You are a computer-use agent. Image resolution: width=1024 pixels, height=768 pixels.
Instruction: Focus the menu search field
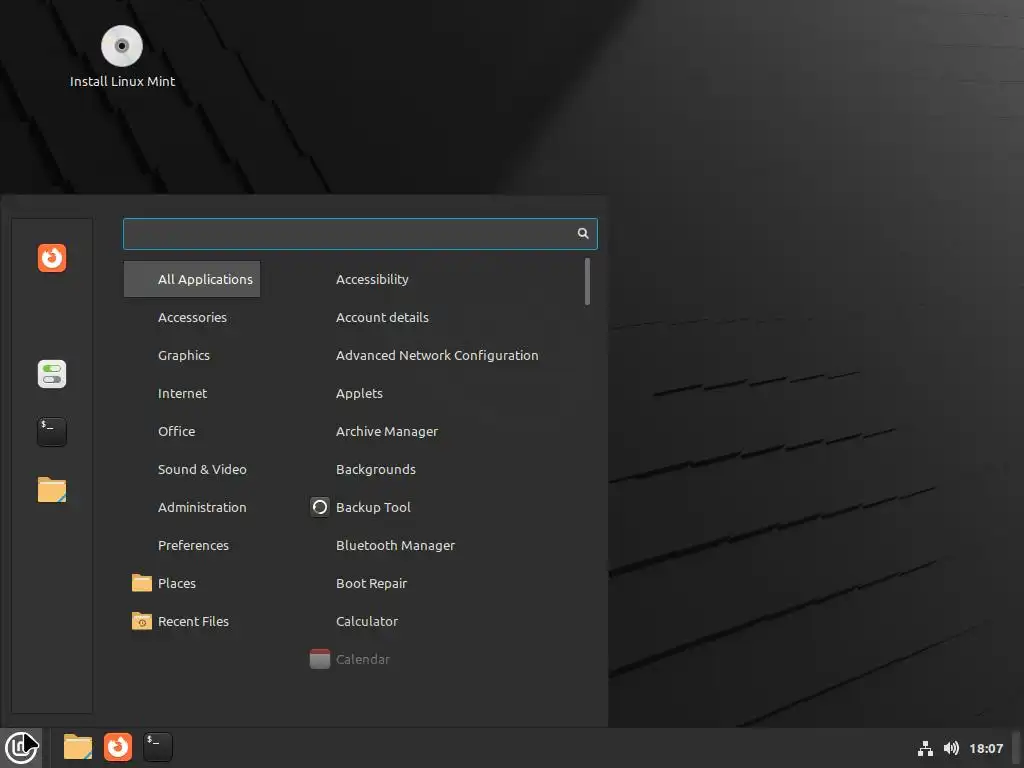[360, 234]
